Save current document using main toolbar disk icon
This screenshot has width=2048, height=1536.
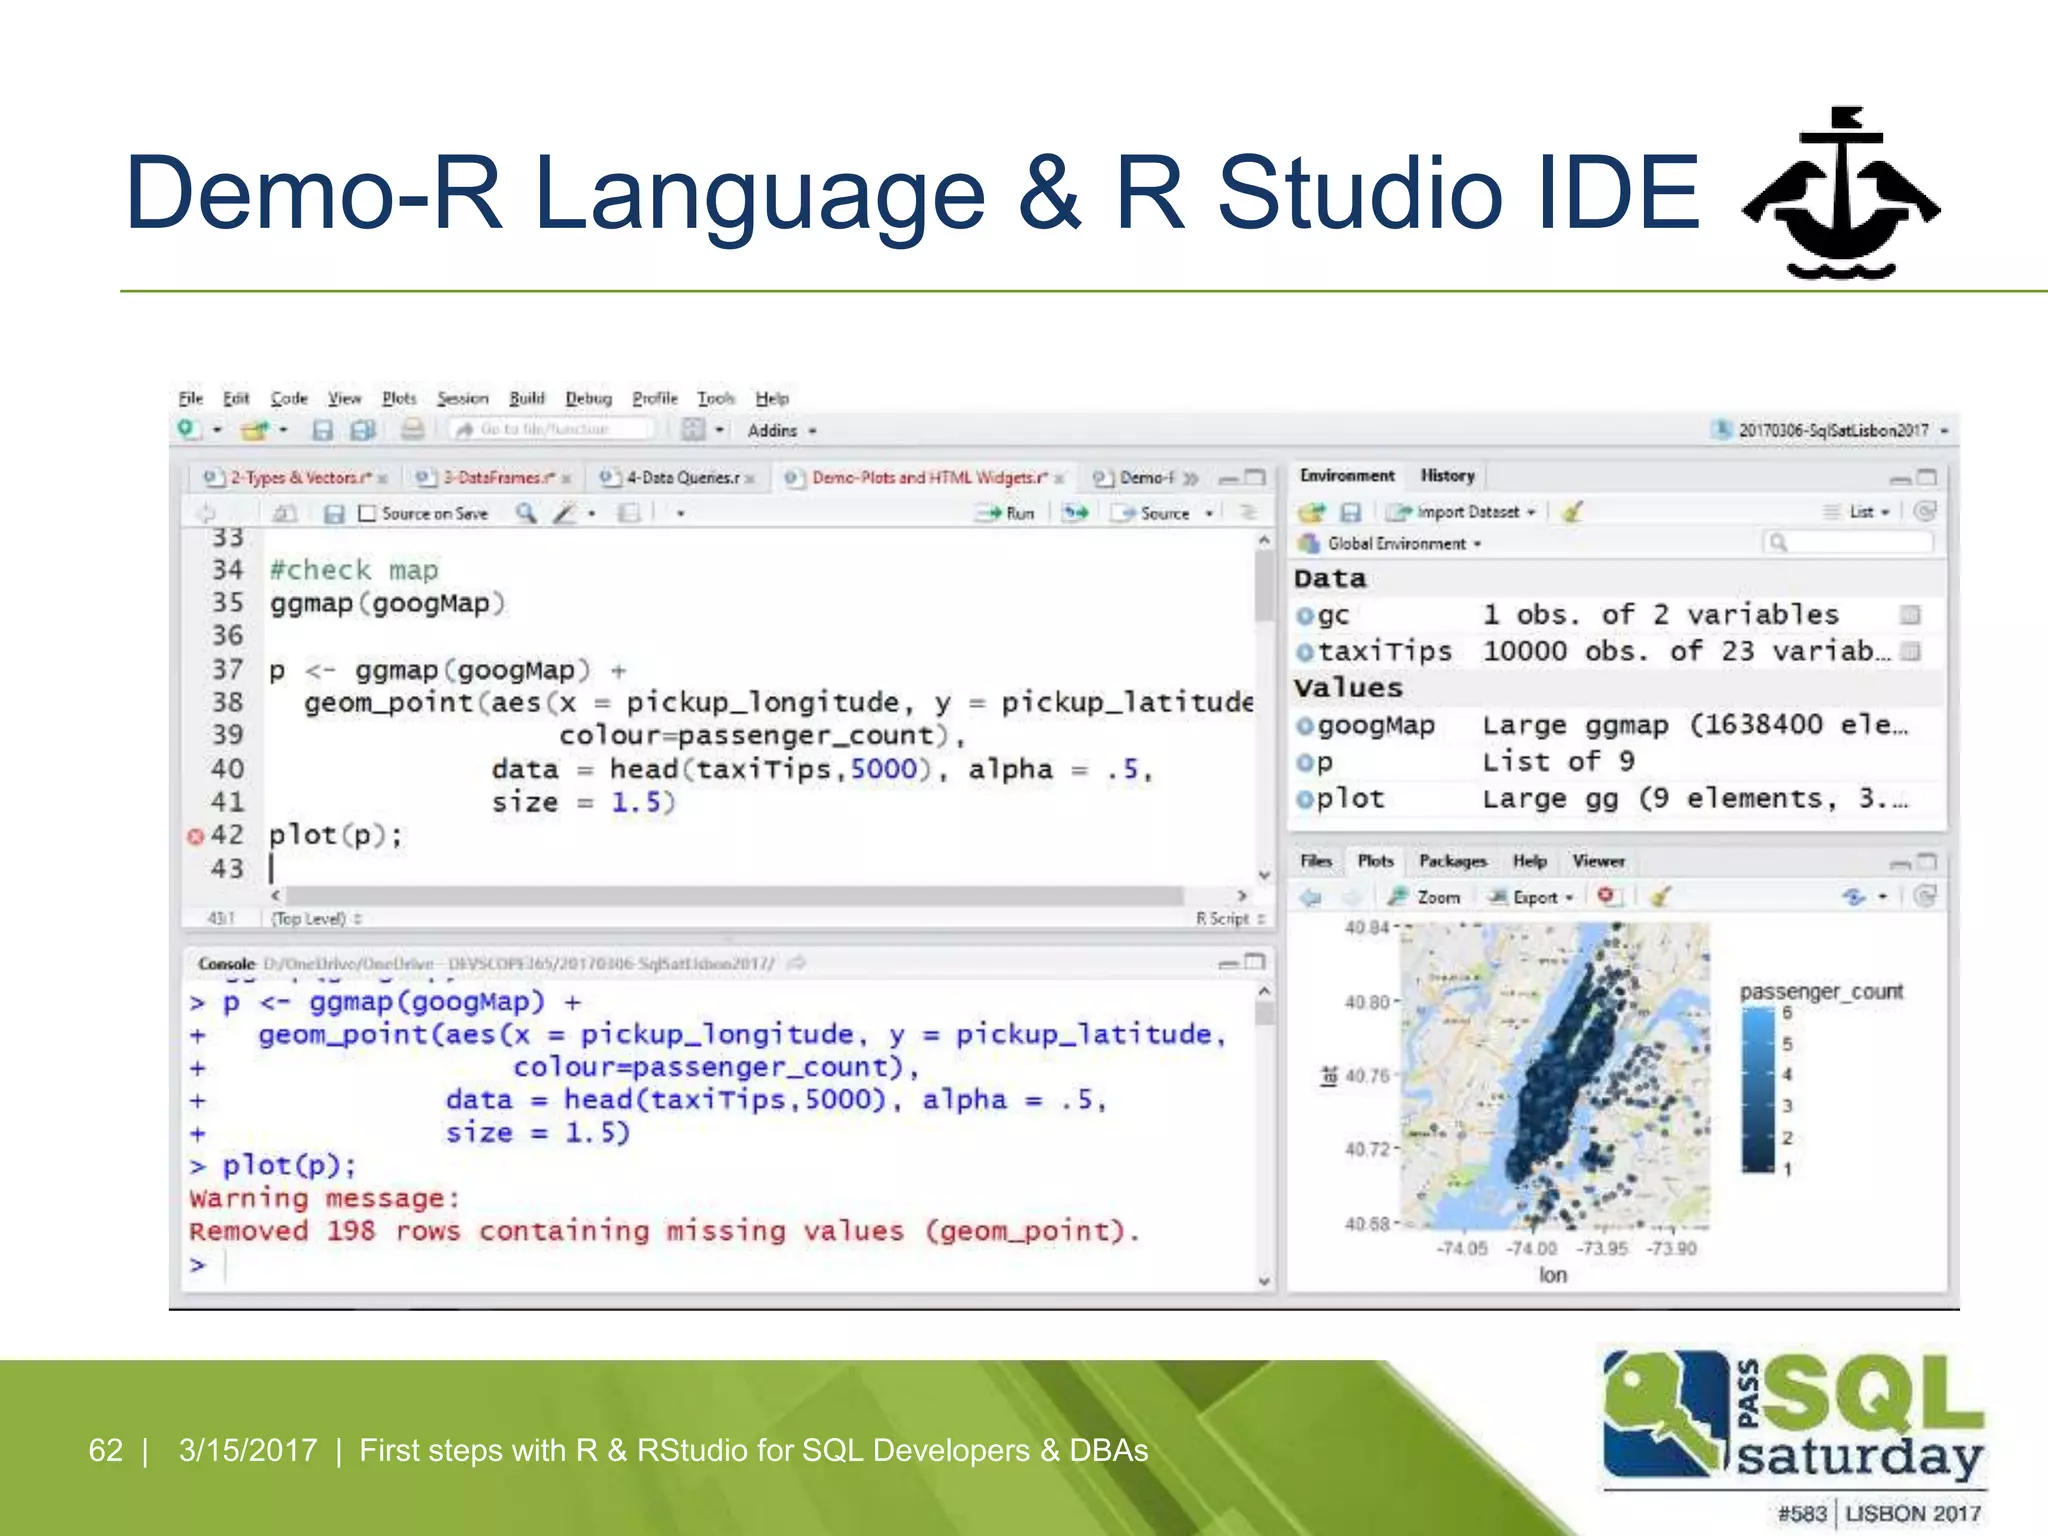(x=322, y=430)
